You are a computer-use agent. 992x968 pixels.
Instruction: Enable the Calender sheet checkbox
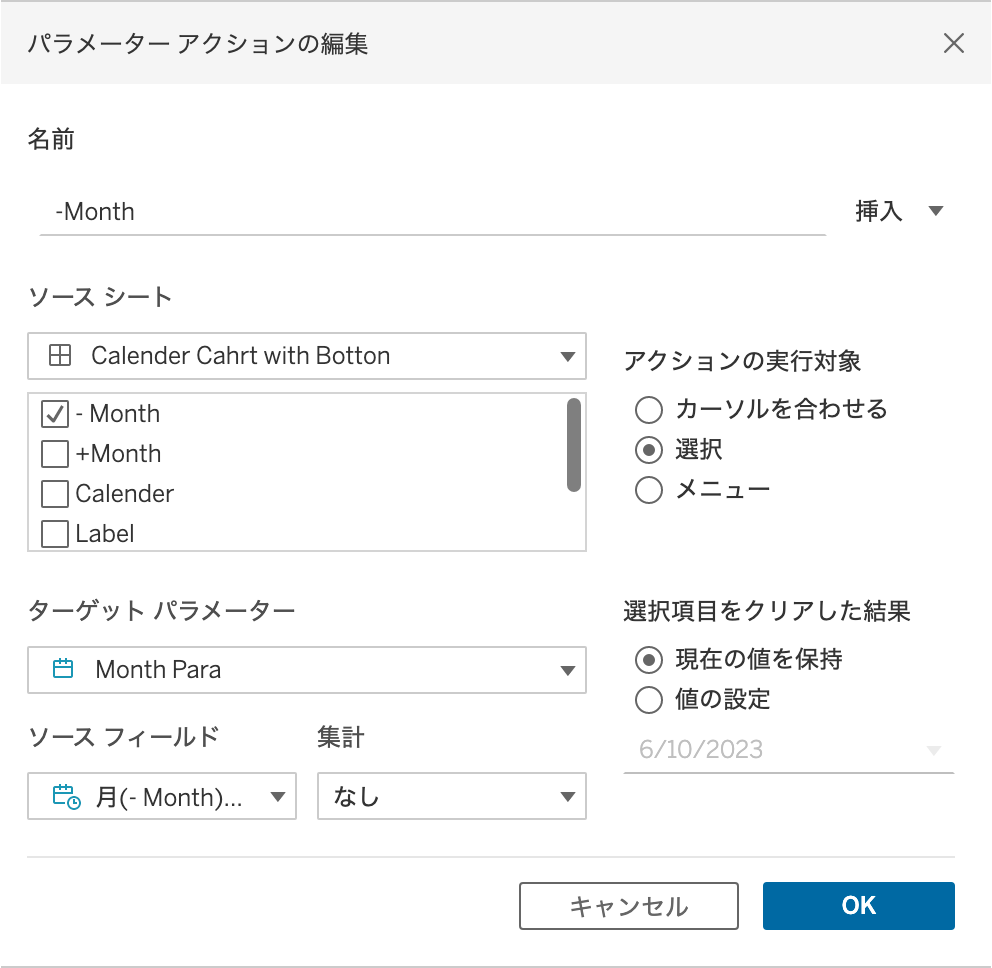coord(55,494)
